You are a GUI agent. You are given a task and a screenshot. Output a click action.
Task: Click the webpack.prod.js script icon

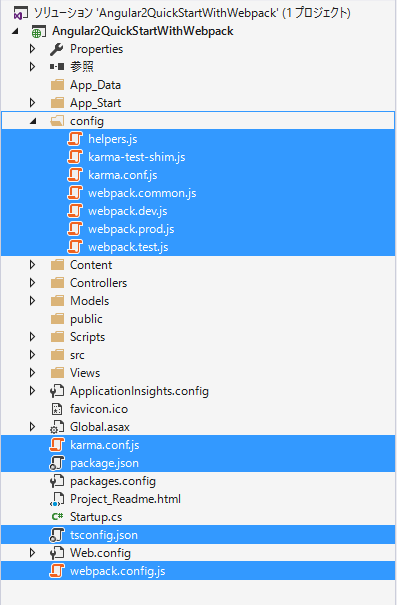click(x=75, y=229)
